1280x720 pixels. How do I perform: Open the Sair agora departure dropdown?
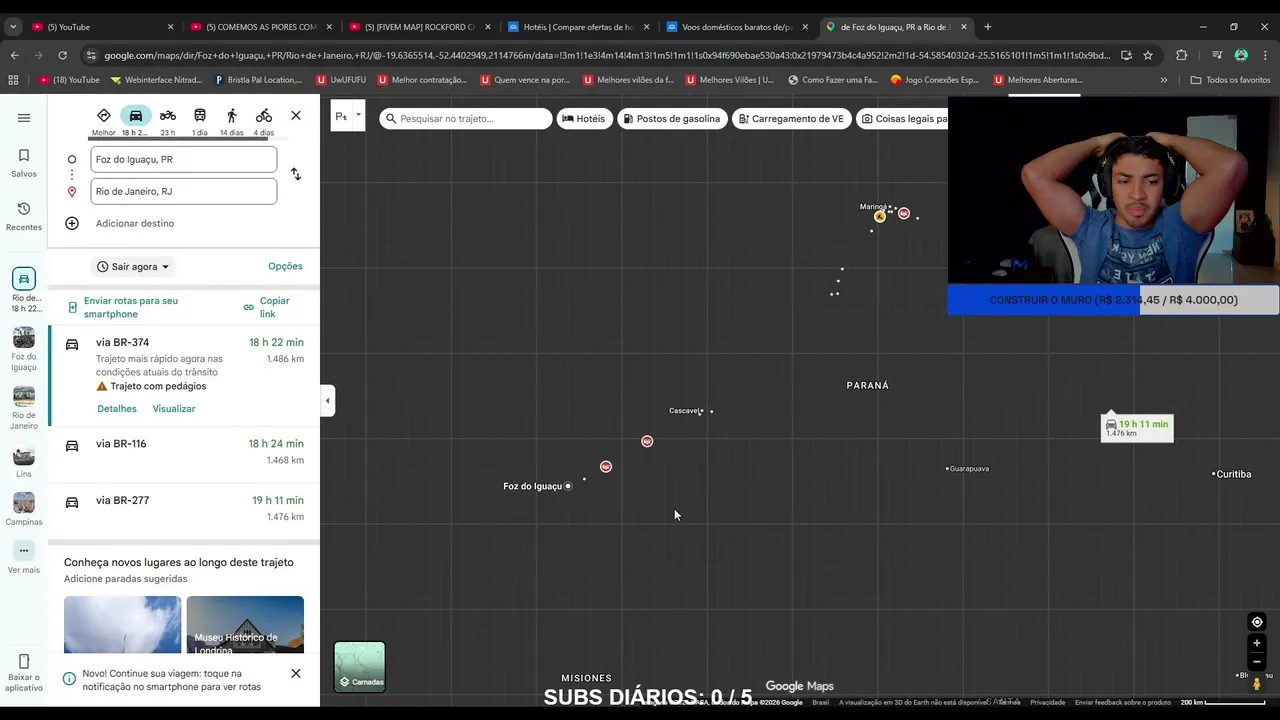coord(134,267)
